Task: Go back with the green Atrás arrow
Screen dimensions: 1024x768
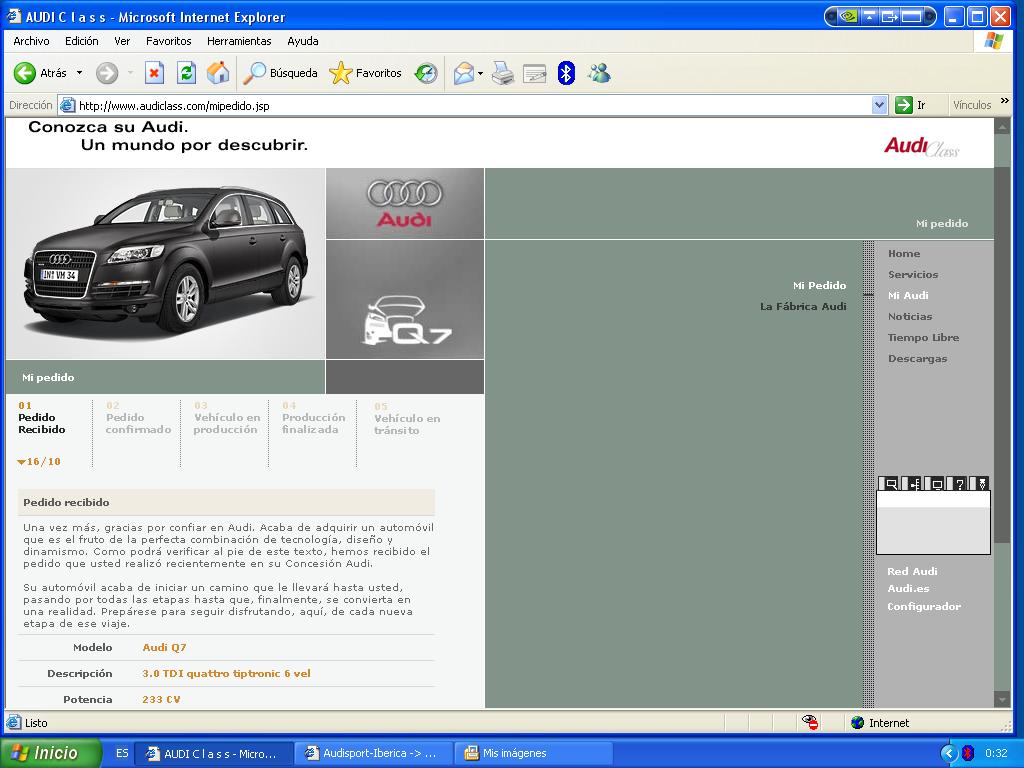Action: point(25,73)
